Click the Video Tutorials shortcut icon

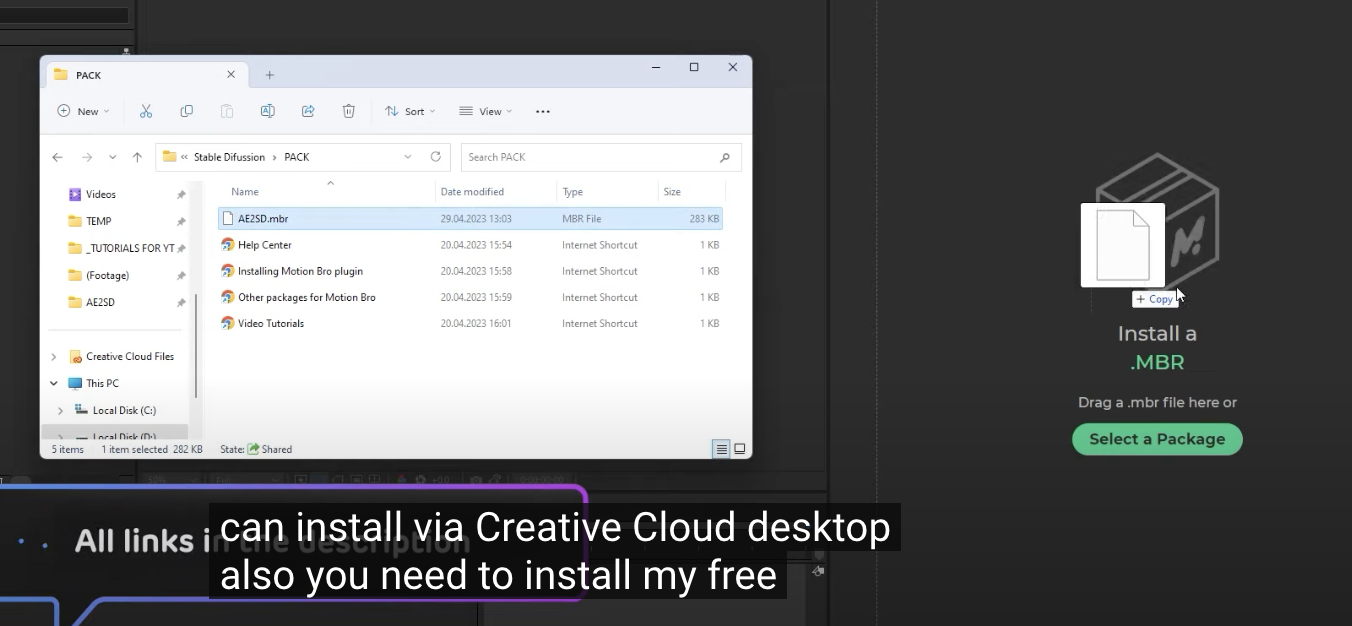228,323
